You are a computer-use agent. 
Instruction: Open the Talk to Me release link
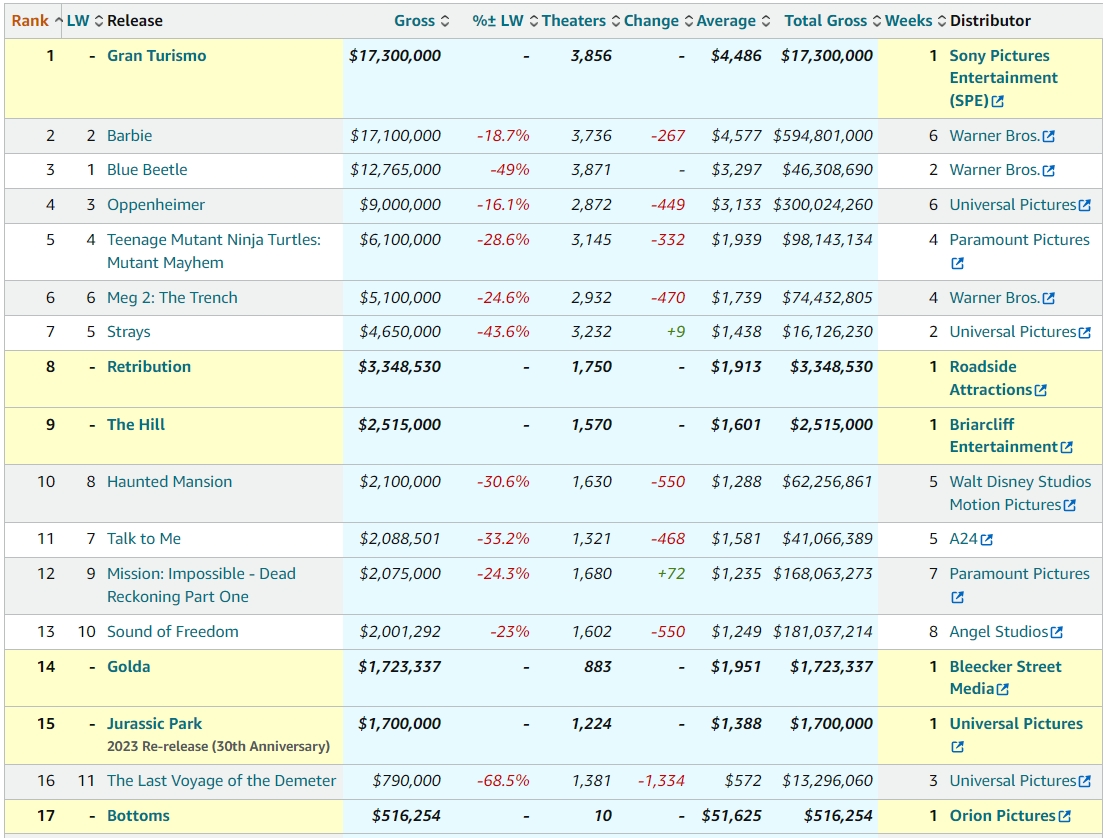(143, 539)
